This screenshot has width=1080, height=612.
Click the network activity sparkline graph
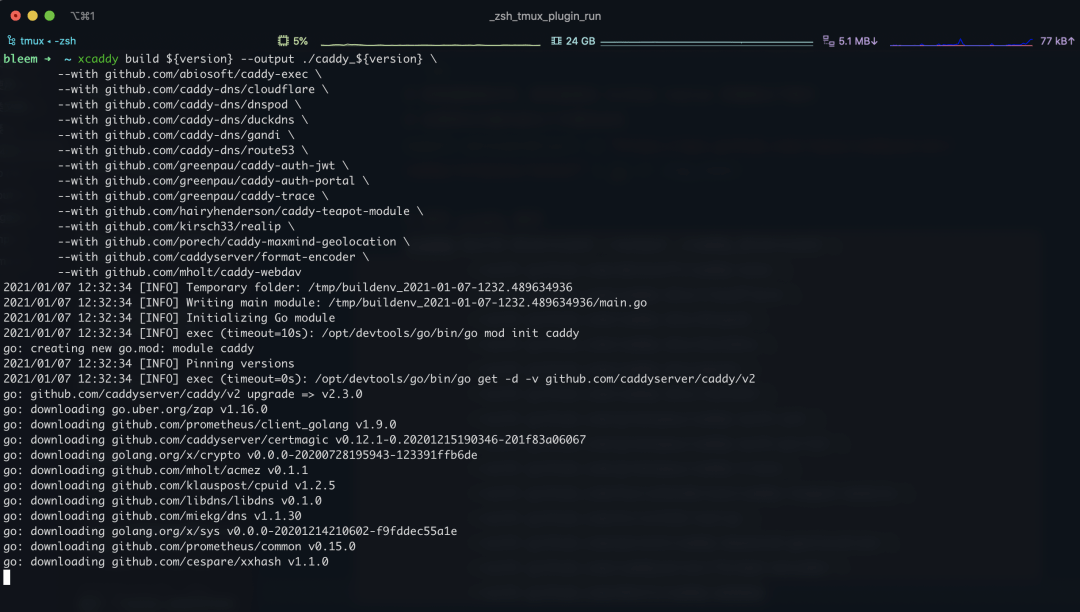coord(961,43)
